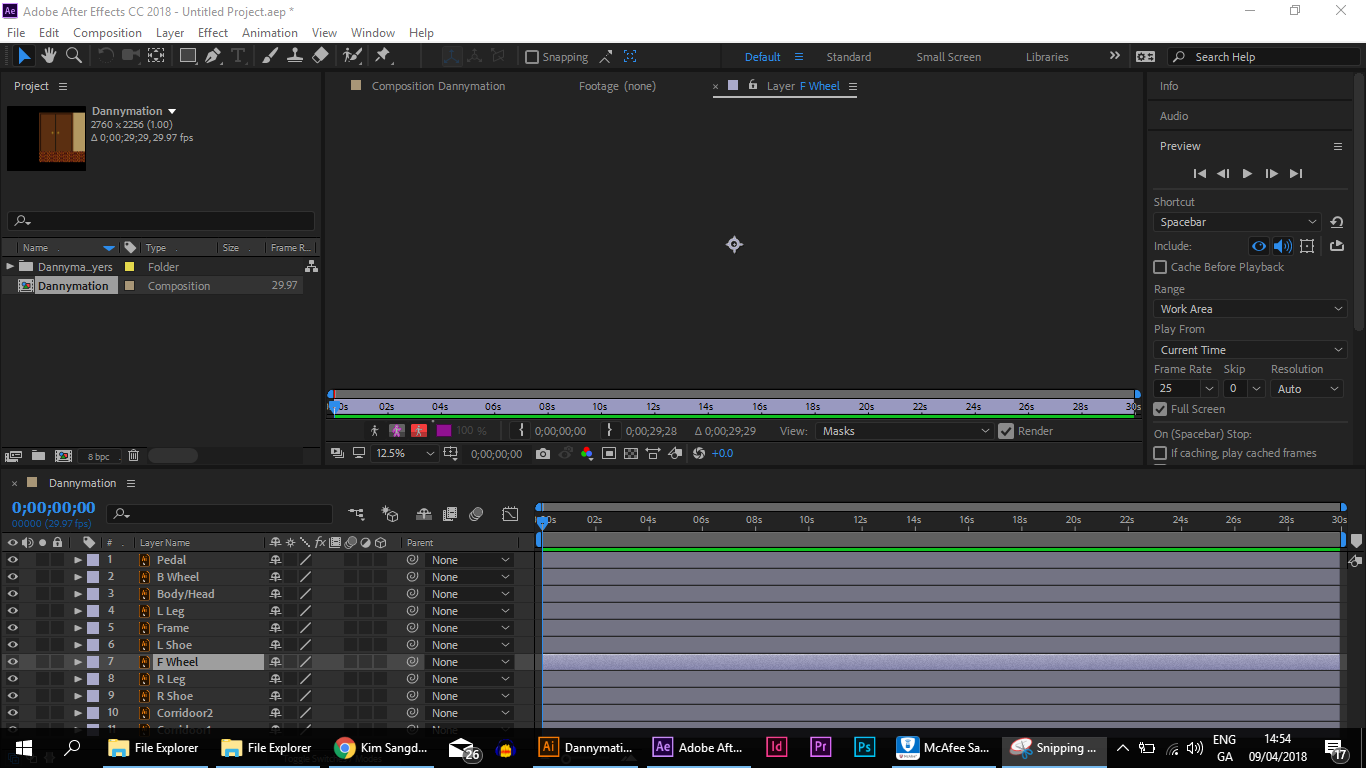Screen dimensions: 1366x768
Task: Check If caching, play cached frames
Action: click(x=1160, y=453)
